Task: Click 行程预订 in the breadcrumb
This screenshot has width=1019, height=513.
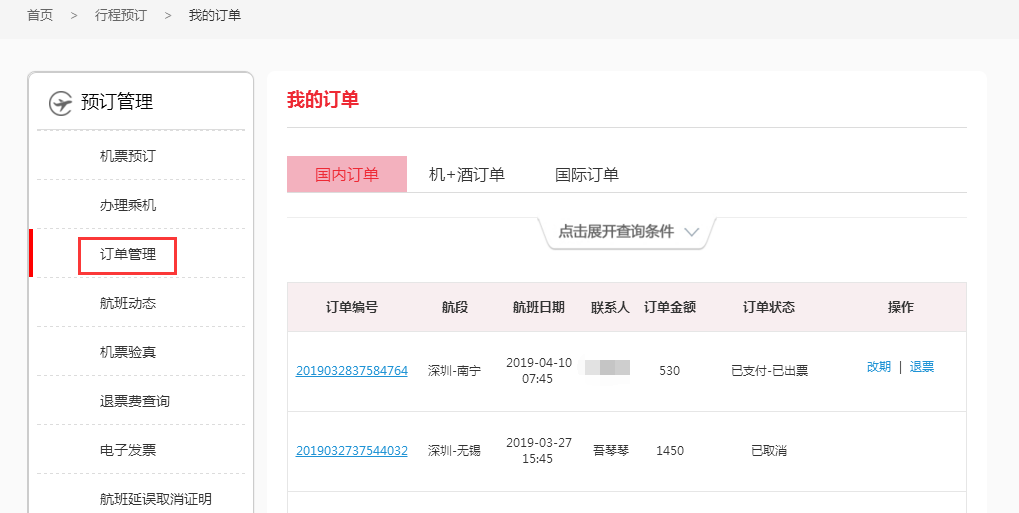Action: click(x=120, y=15)
